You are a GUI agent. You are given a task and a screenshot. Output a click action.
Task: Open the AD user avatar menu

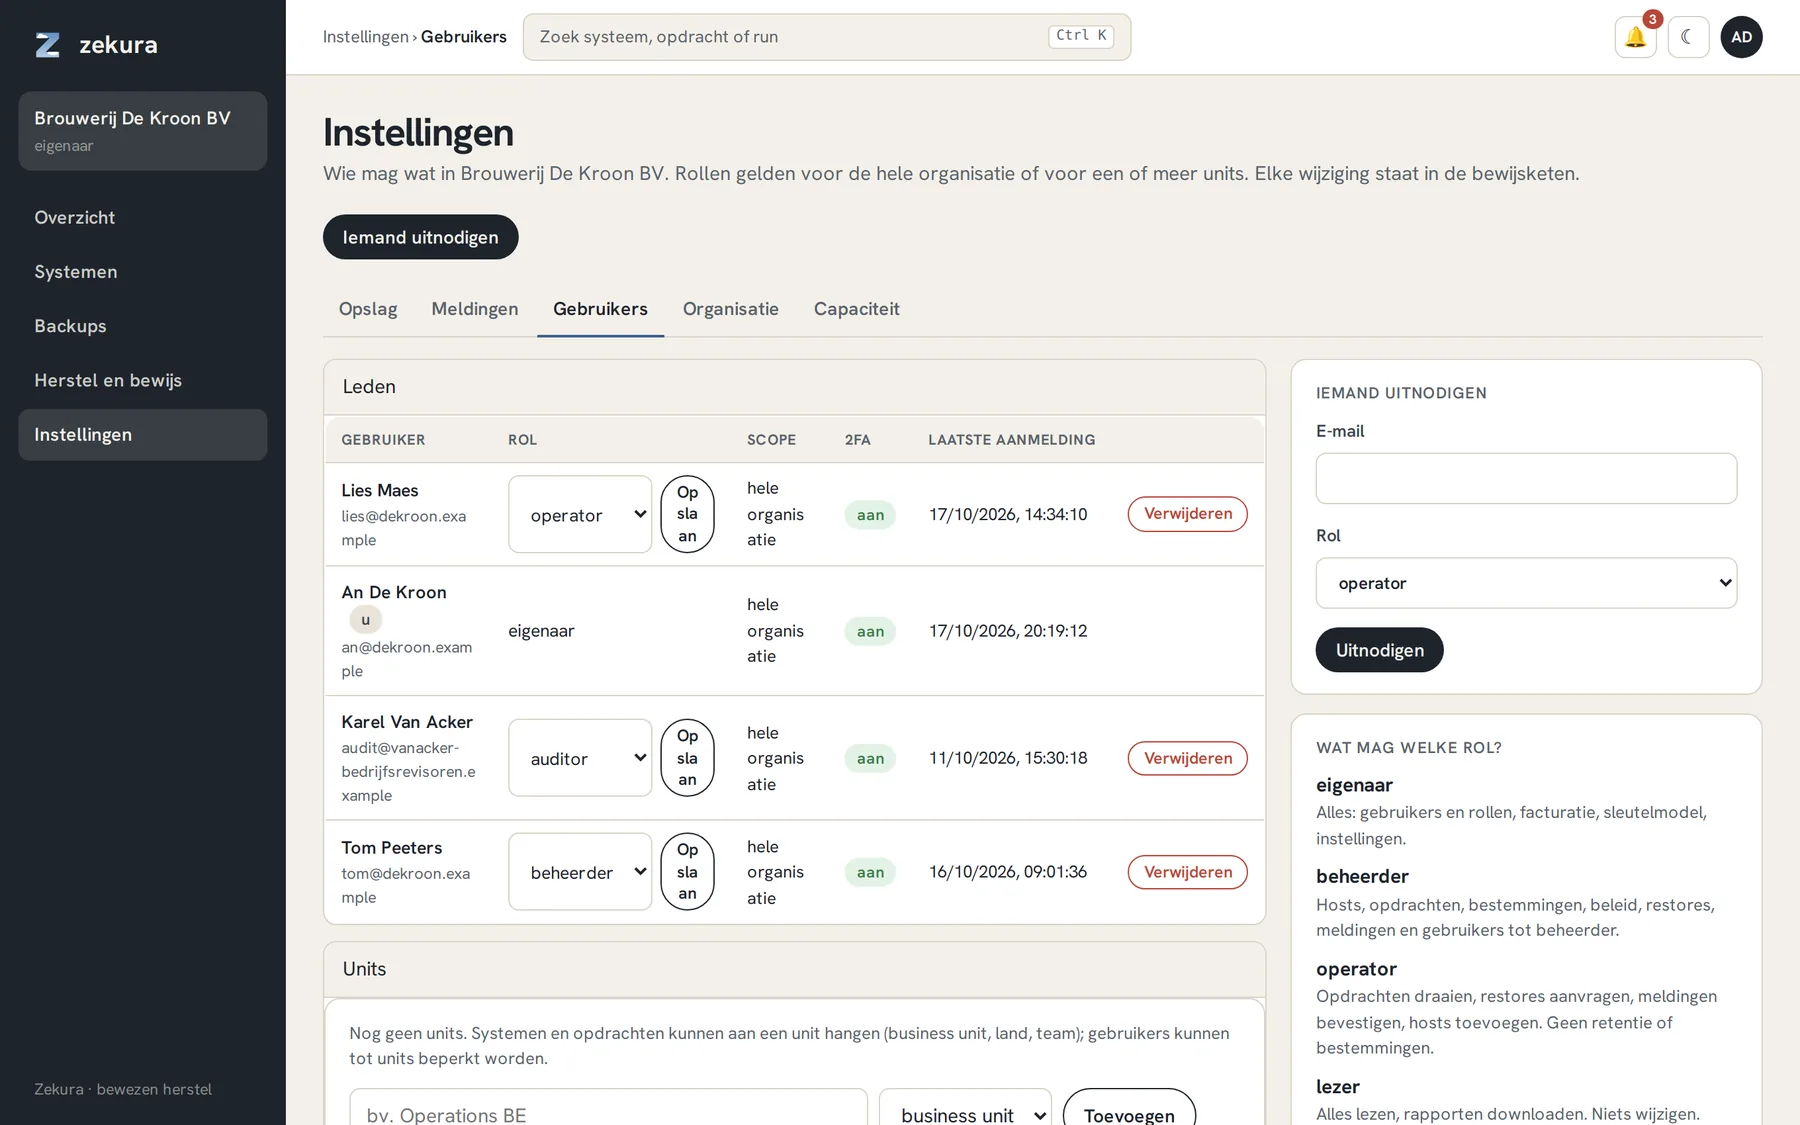pyautogui.click(x=1741, y=37)
